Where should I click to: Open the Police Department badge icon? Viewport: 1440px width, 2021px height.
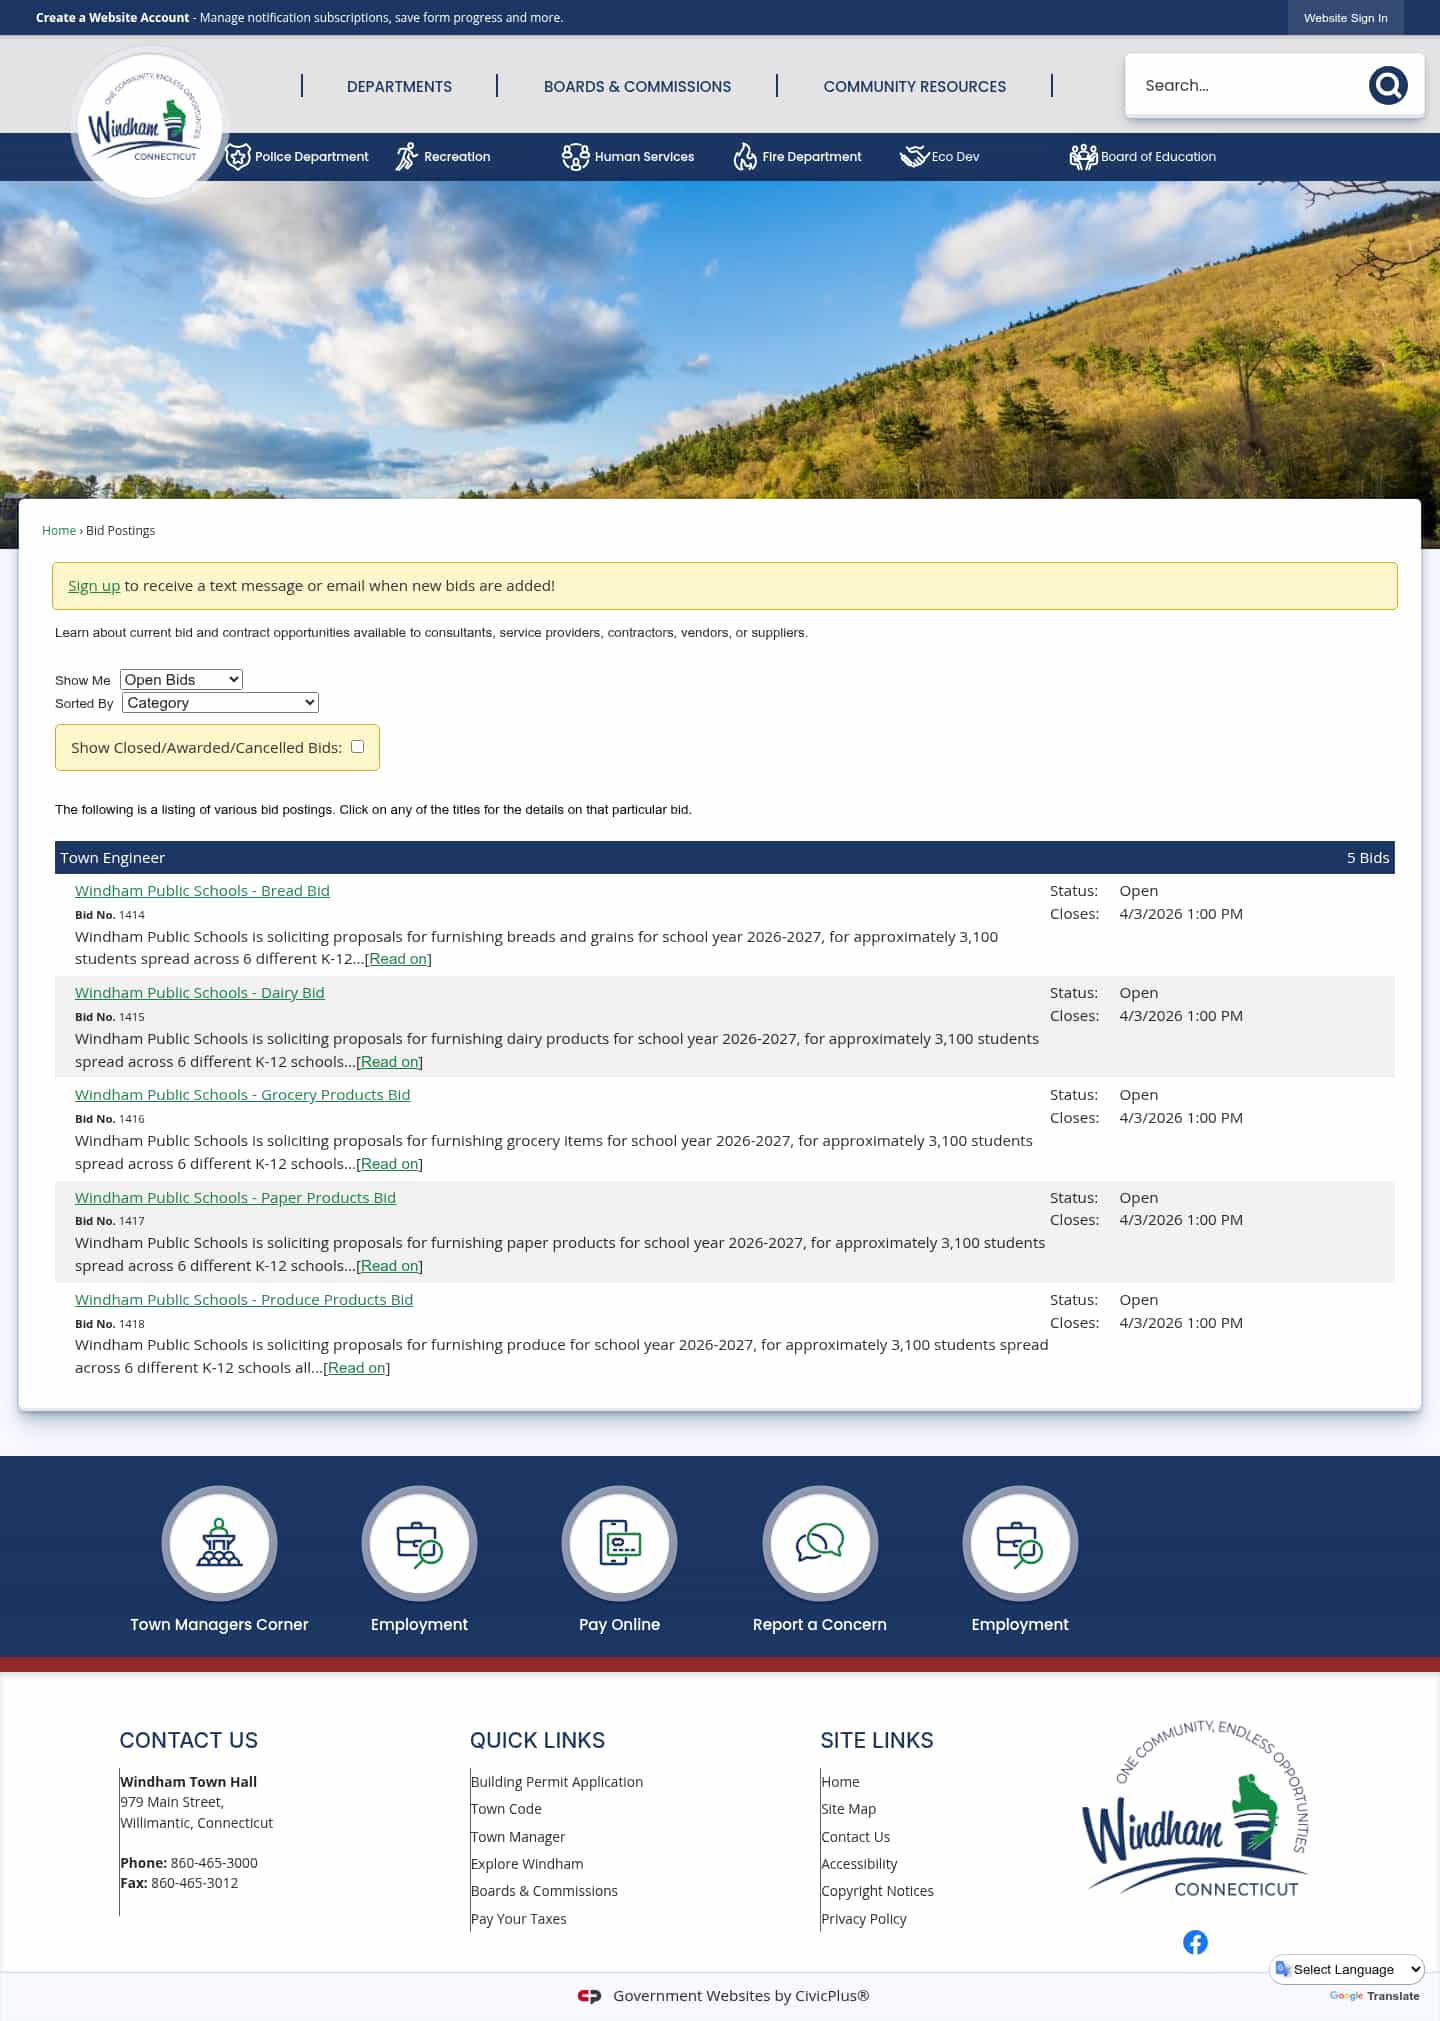coord(238,157)
